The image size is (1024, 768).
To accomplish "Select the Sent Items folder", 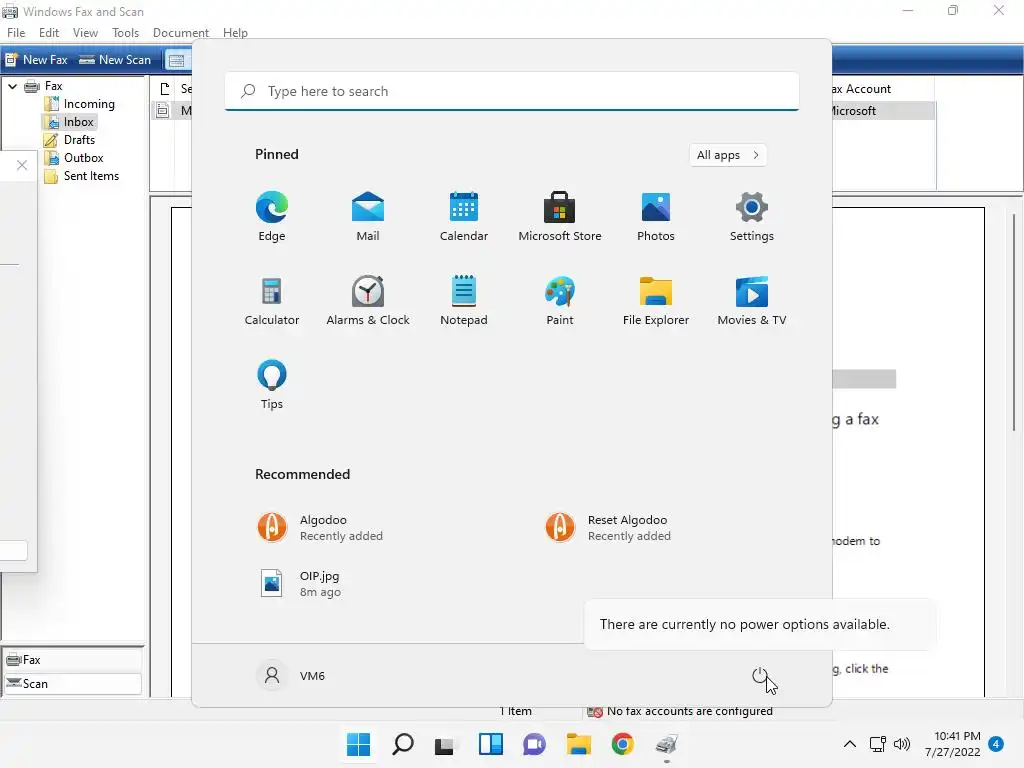I will coord(82,176).
